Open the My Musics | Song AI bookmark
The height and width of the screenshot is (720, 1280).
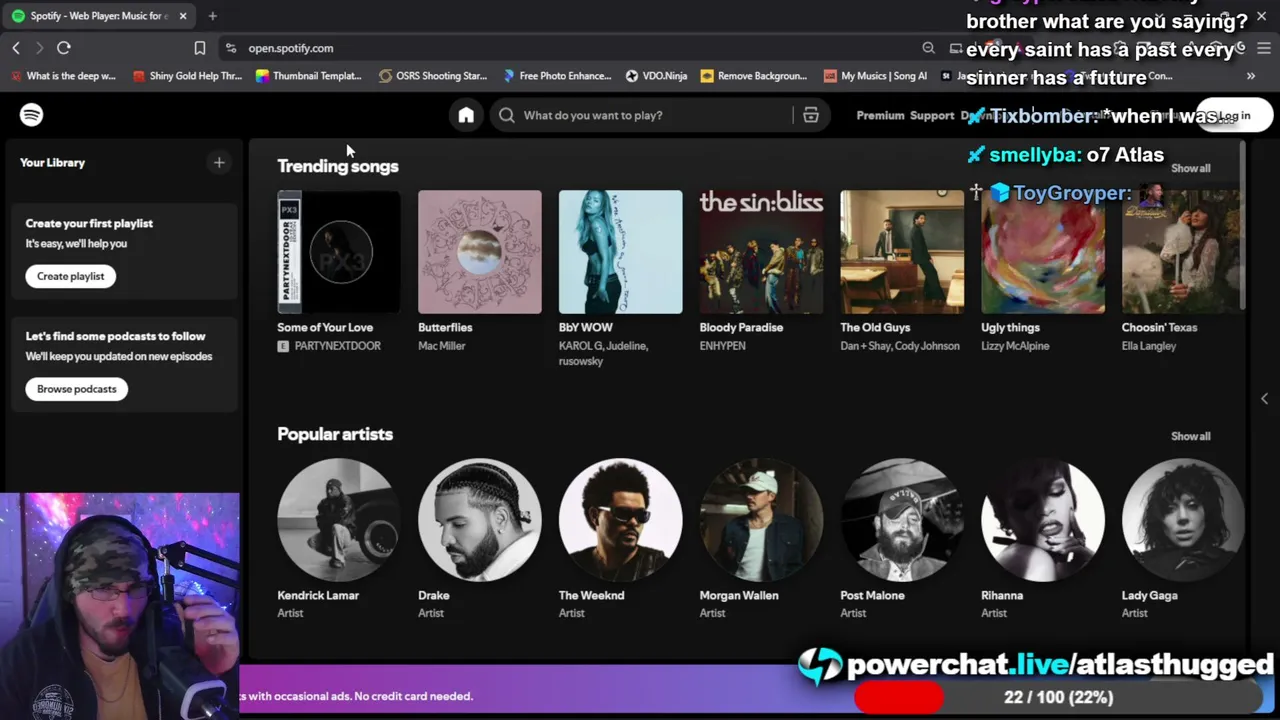tap(876, 76)
